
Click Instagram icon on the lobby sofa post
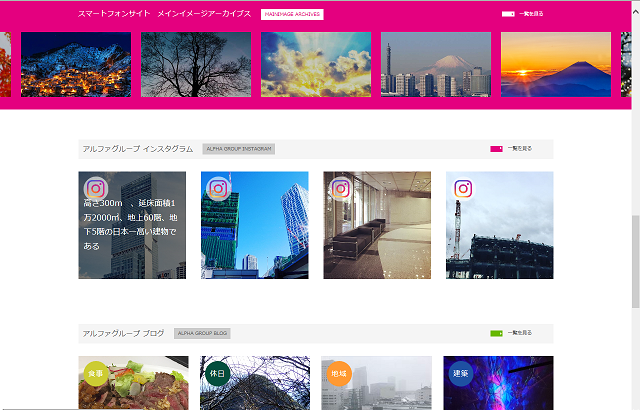click(340, 188)
